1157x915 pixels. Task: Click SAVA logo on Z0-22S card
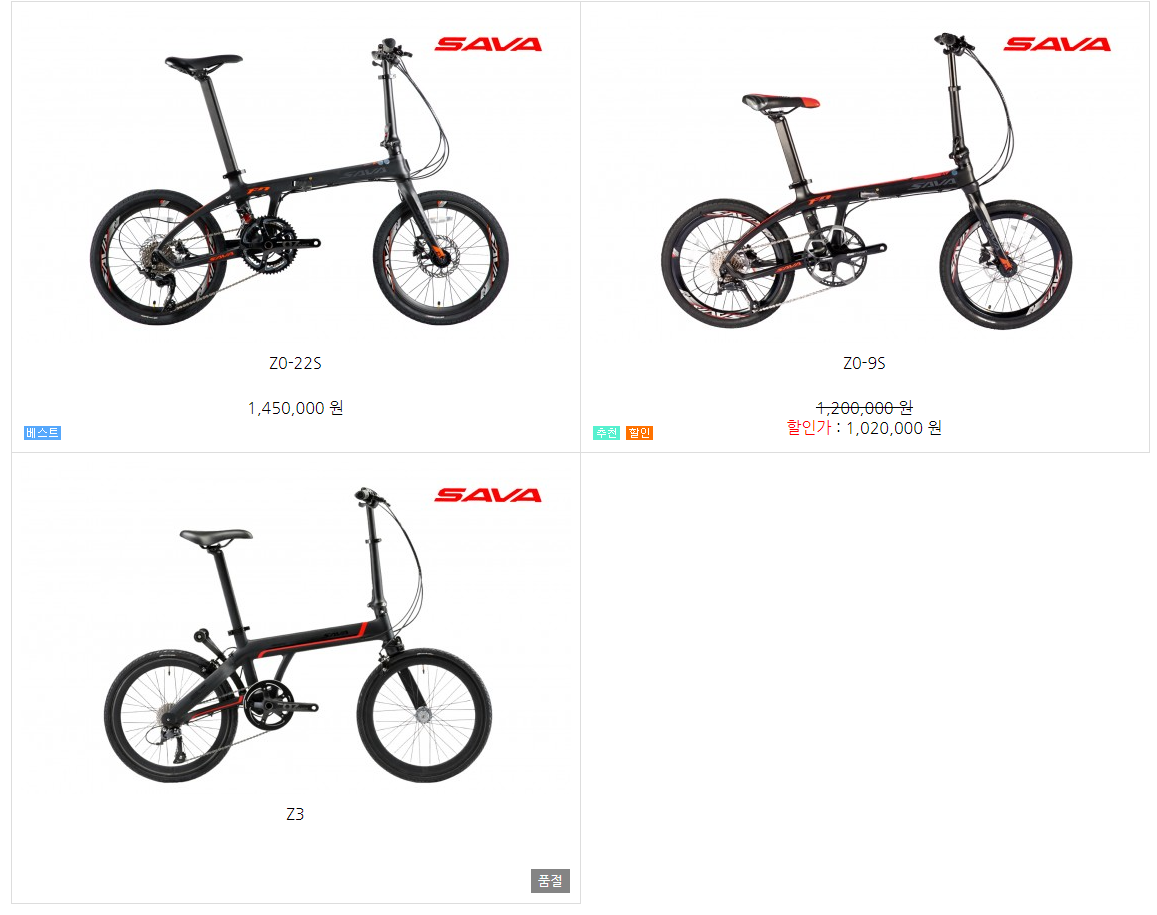(x=488, y=44)
